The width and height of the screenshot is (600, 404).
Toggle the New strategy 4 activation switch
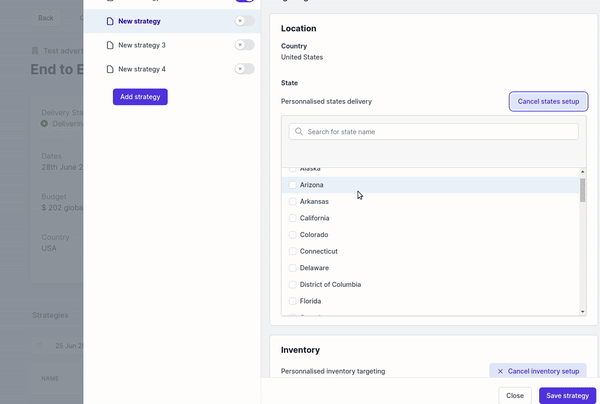click(245, 69)
